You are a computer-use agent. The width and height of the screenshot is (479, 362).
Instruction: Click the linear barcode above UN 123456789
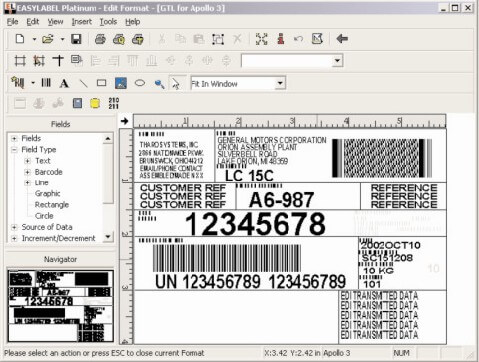227,258
